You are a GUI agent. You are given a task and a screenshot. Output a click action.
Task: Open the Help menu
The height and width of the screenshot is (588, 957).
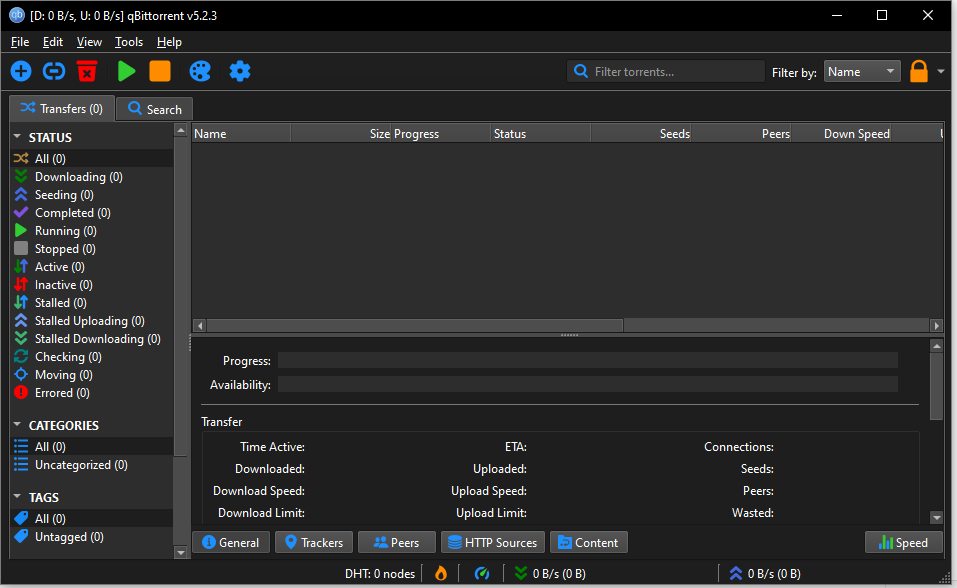[x=169, y=42]
